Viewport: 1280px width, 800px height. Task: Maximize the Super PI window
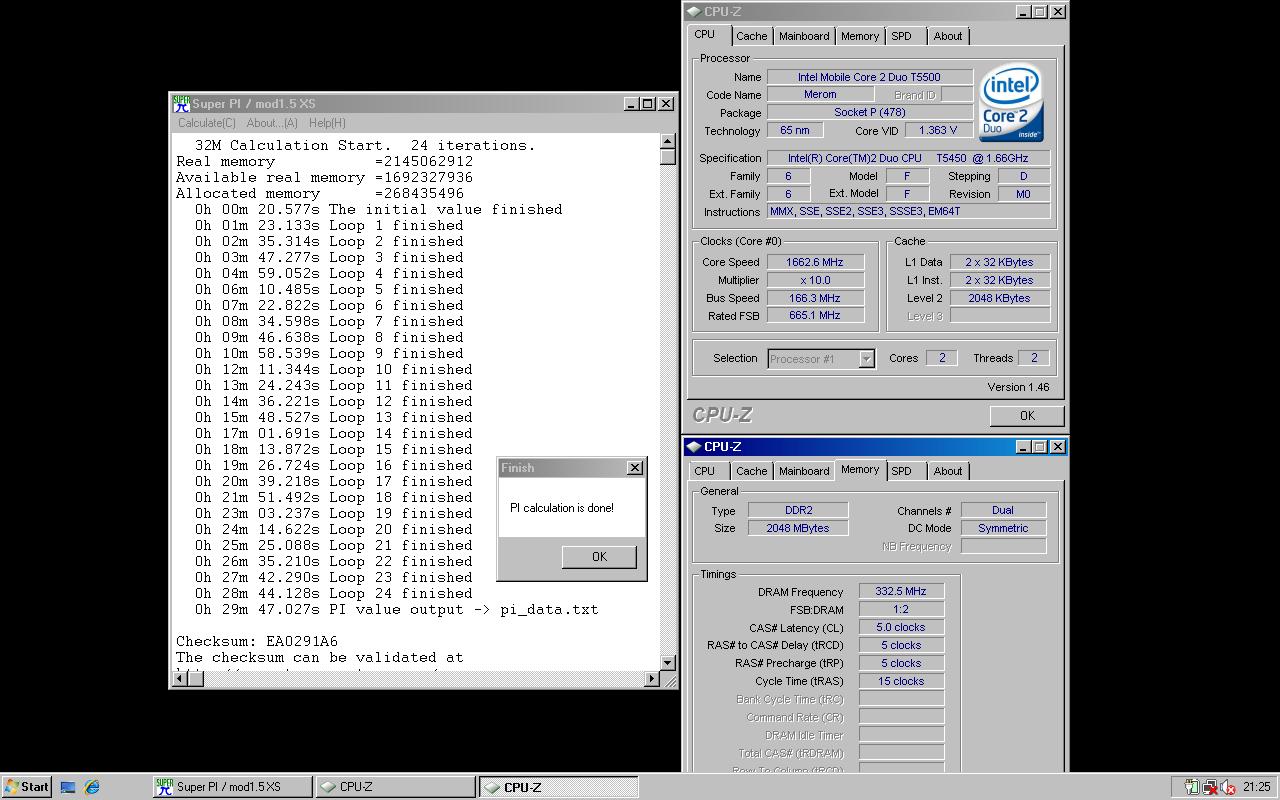pyautogui.click(x=648, y=104)
